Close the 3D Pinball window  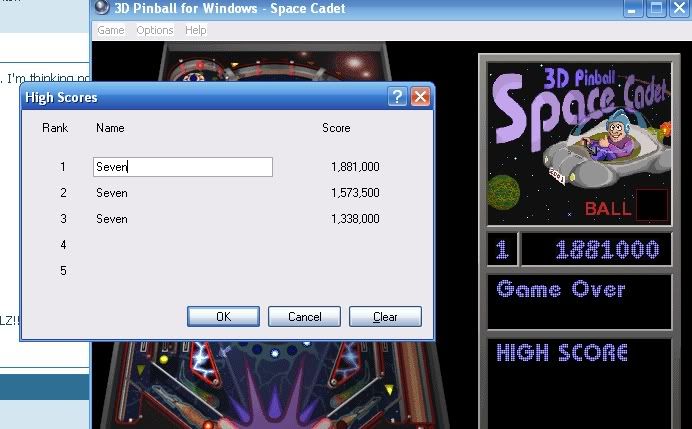click(x=680, y=8)
